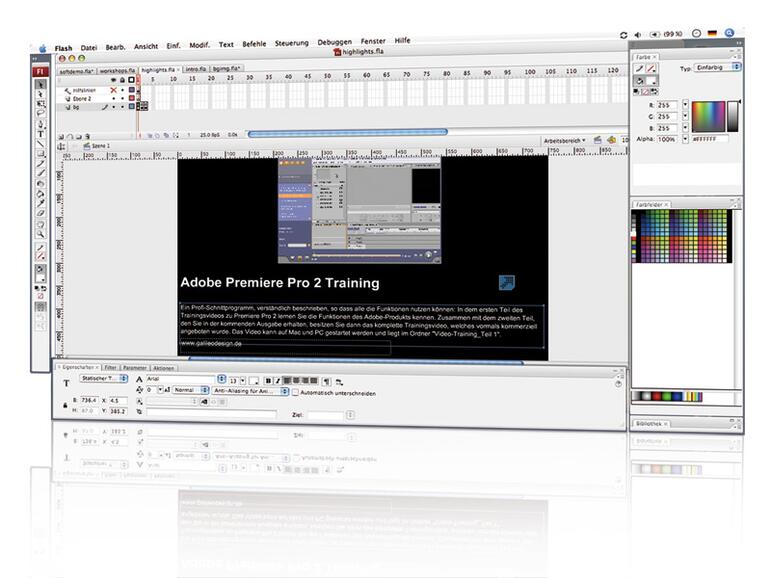Open the Normal character position dropdown
The width and height of the screenshot is (770, 578).
coord(191,390)
